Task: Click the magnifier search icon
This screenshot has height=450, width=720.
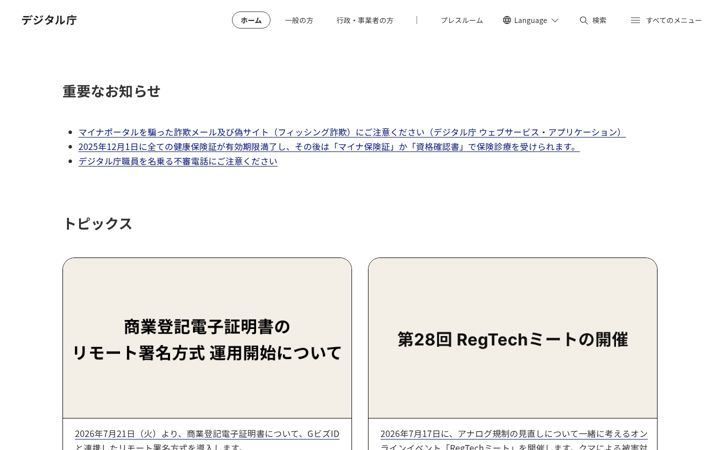Action: (x=584, y=20)
